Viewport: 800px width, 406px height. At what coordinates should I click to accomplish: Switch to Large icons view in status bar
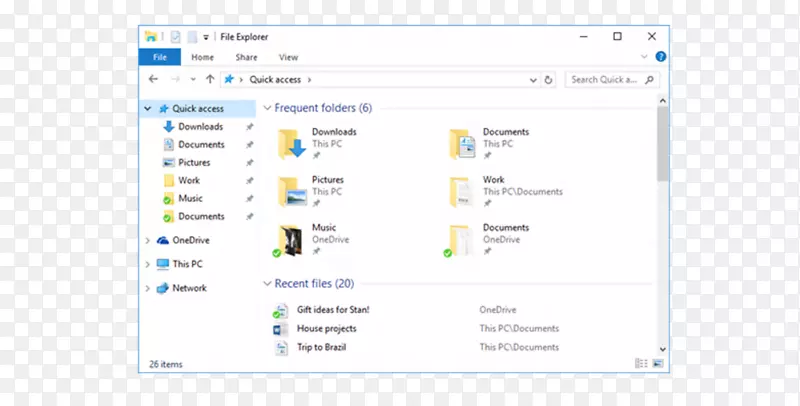click(x=658, y=364)
